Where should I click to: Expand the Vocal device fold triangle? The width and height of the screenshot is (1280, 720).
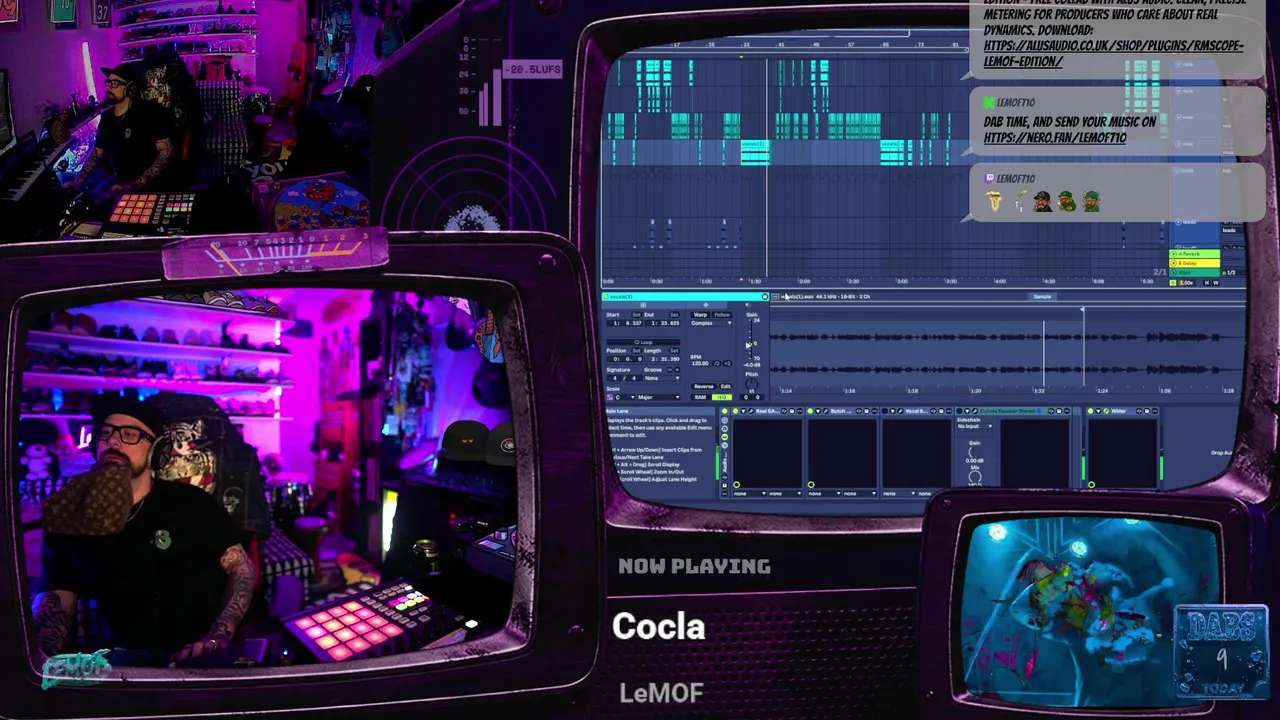point(892,411)
